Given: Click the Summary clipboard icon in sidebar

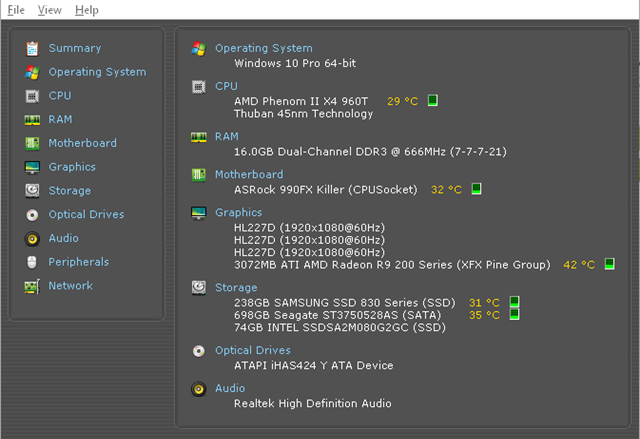Looking at the screenshot, I should pos(32,49).
